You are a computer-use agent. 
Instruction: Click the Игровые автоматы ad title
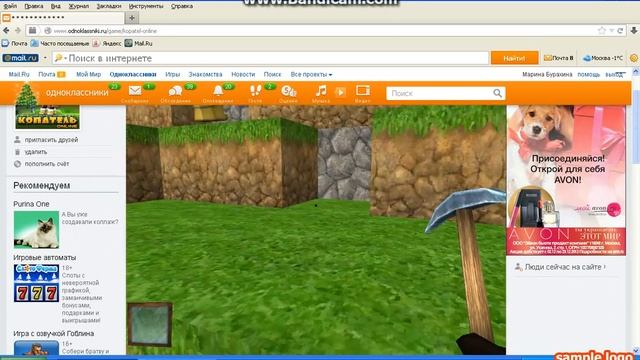[44, 258]
